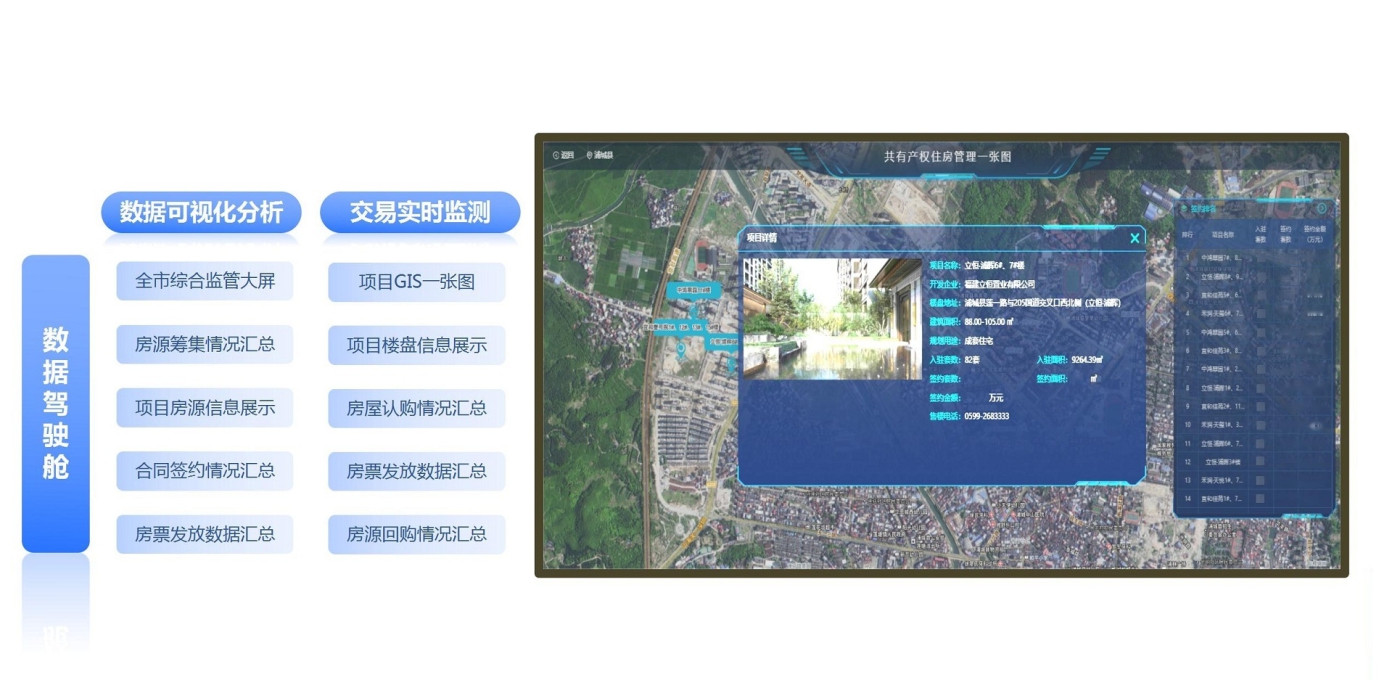Click the 浦城县 location pin icon
1400x680 pixels.
tap(590, 156)
